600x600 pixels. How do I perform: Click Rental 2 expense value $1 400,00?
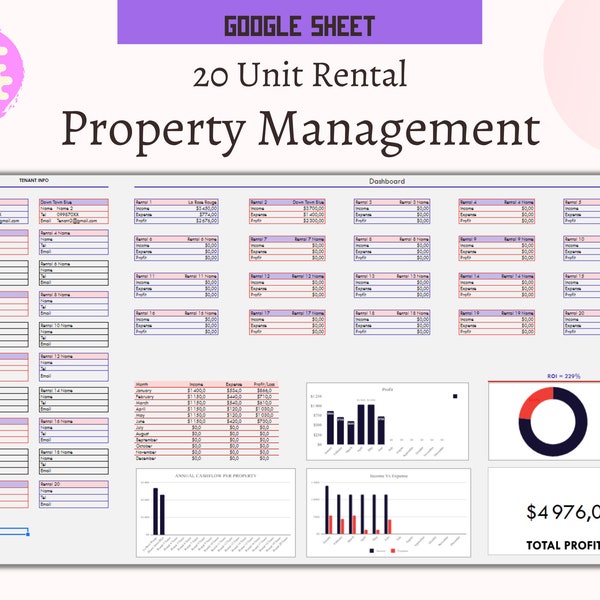[x=314, y=214]
